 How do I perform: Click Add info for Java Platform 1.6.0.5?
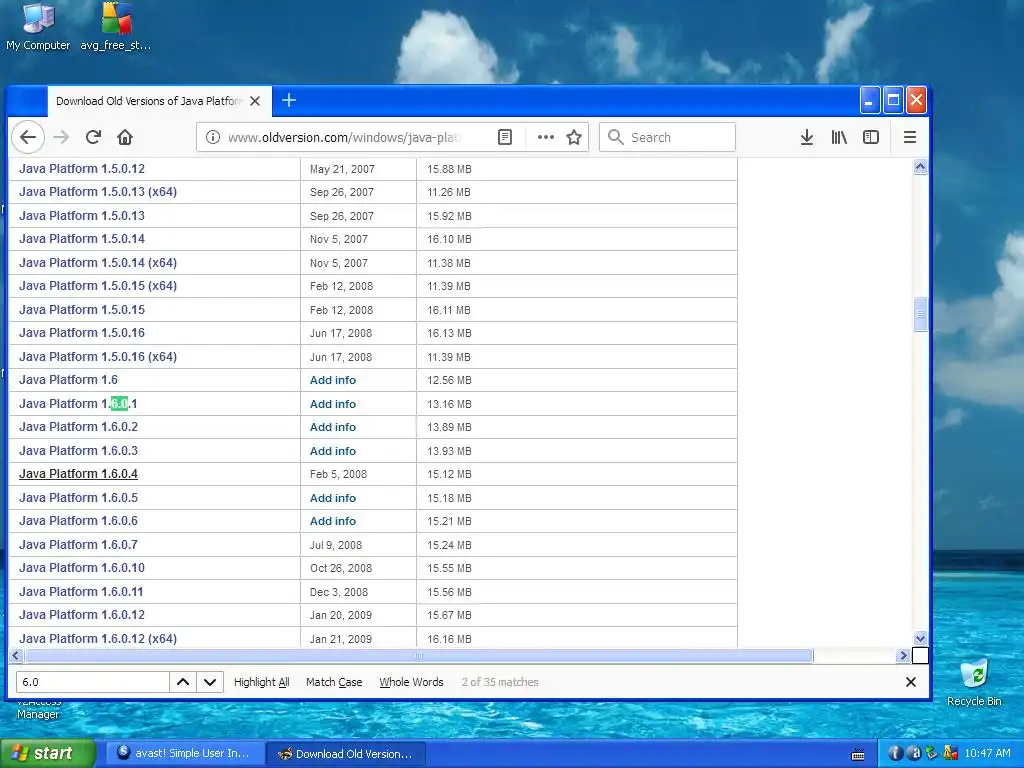pyautogui.click(x=333, y=498)
